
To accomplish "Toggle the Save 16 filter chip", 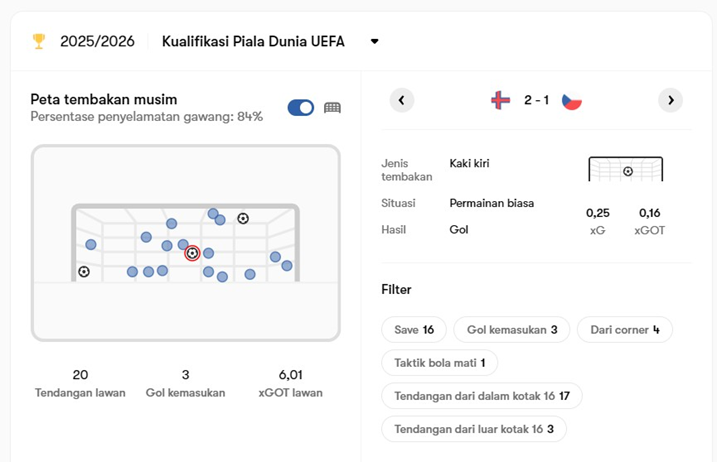I will click(414, 330).
